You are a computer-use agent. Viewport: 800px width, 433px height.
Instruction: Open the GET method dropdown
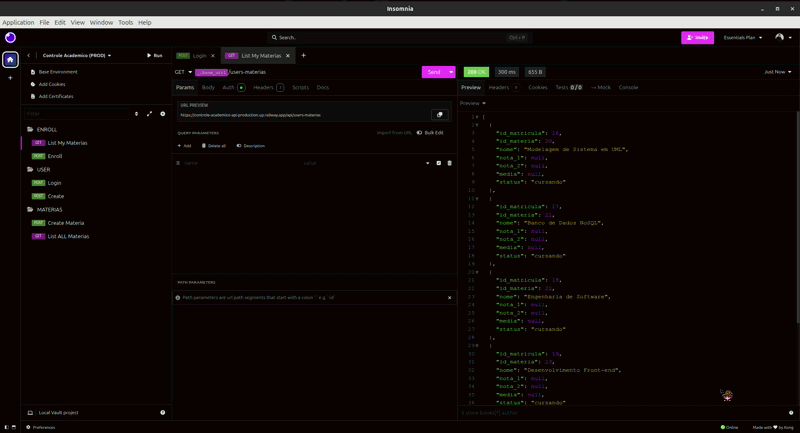(183, 72)
